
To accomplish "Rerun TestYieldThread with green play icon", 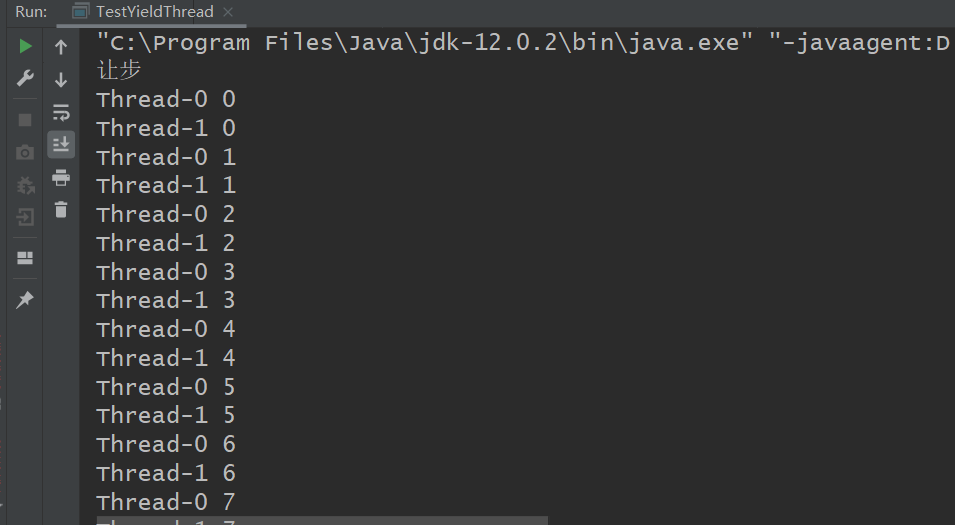I will pos(25,46).
